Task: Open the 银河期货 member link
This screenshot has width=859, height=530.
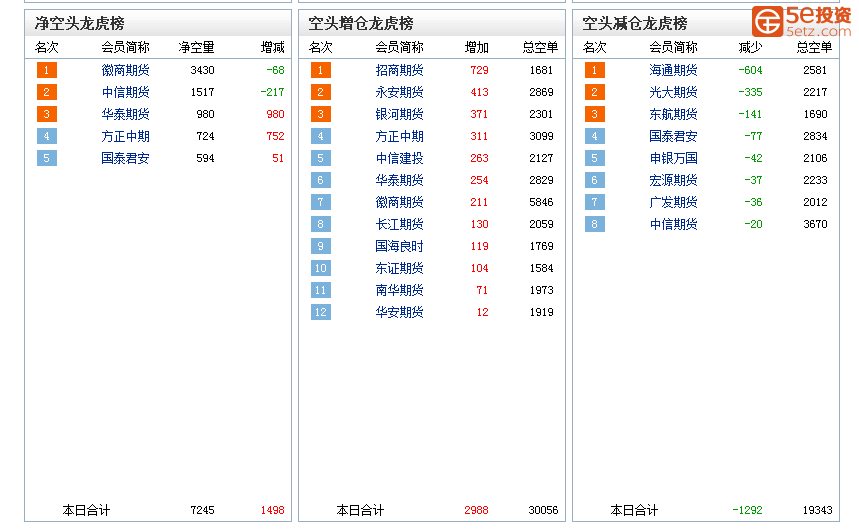Action: coord(399,114)
